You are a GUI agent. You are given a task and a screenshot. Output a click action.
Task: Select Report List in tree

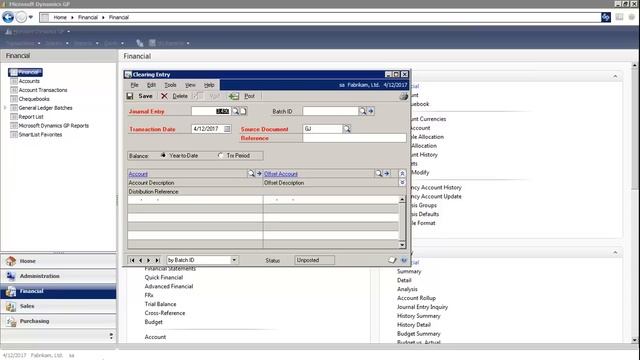pos(31,117)
